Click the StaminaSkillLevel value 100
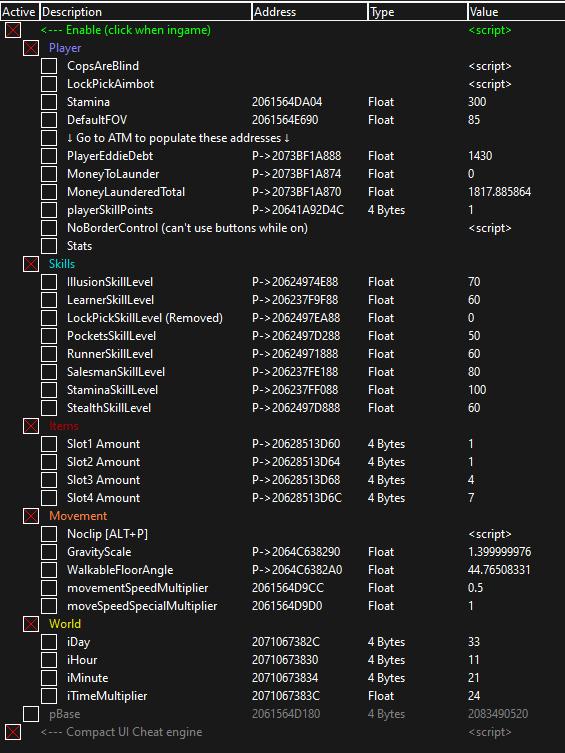The width and height of the screenshot is (565, 753). click(477, 390)
